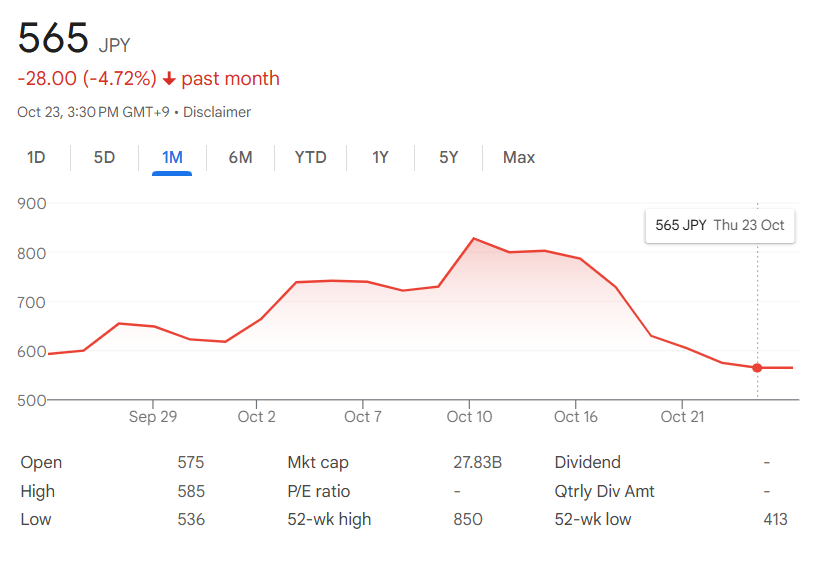Screen dimensions: 820x565
Task: Click the JPY currency label beside price
Action: (x=114, y=45)
